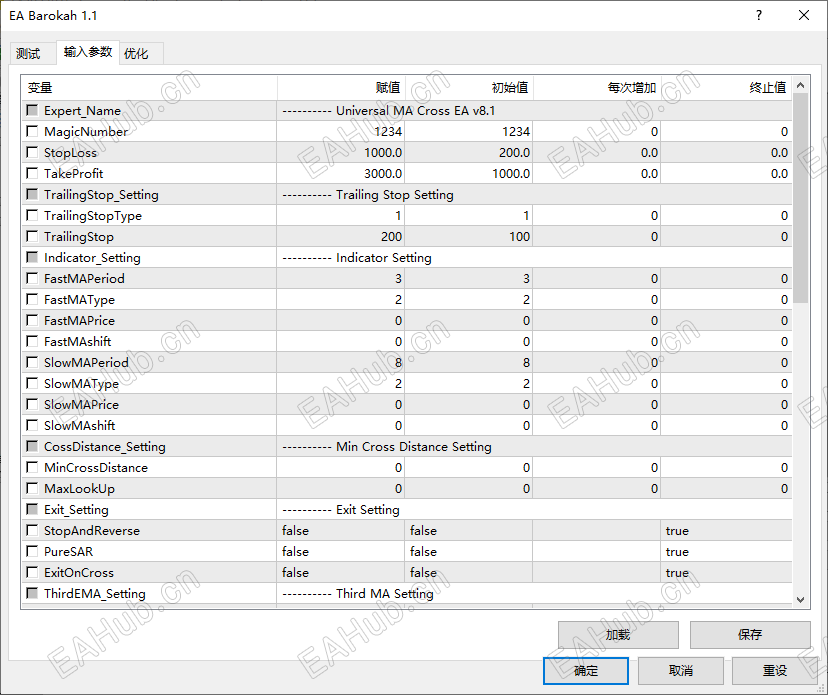The width and height of the screenshot is (828, 695).
Task: Close the EA Barokah dialog
Action: point(804,15)
